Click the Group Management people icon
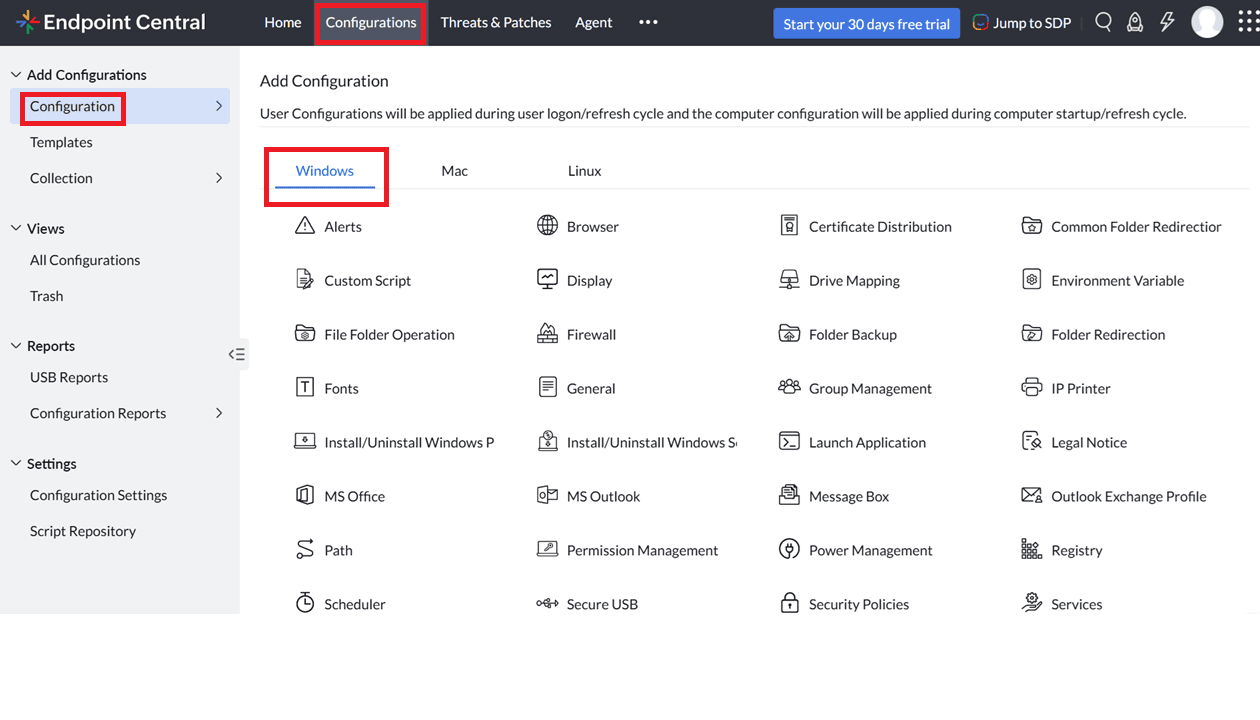Viewport: 1260px width, 720px height. pos(789,387)
